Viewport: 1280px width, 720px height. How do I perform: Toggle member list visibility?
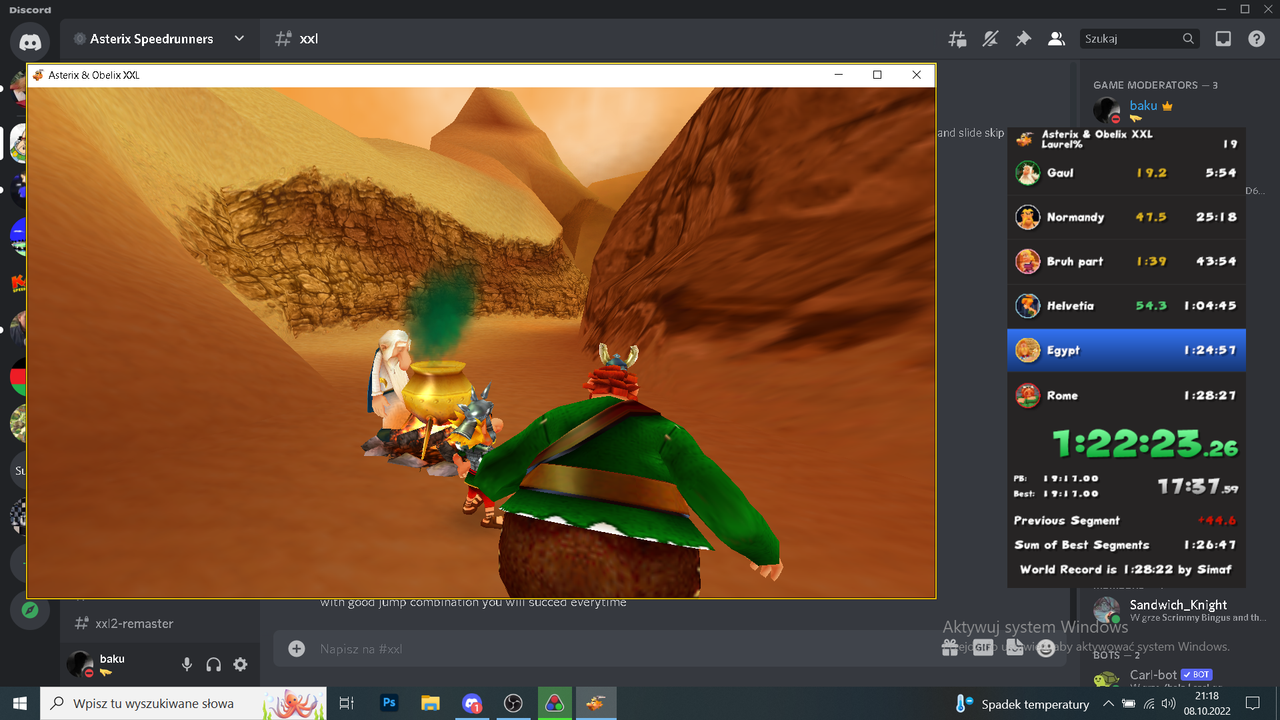pos(1056,39)
